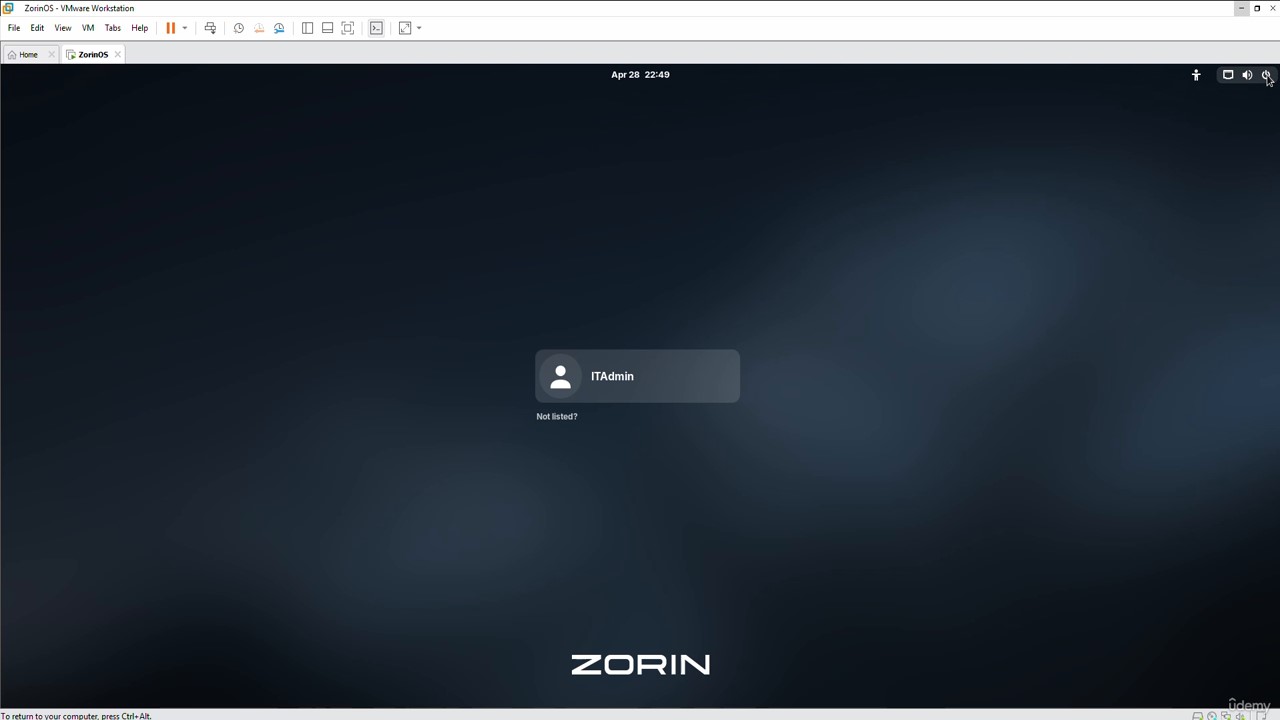Open the Edit menu

[37, 28]
